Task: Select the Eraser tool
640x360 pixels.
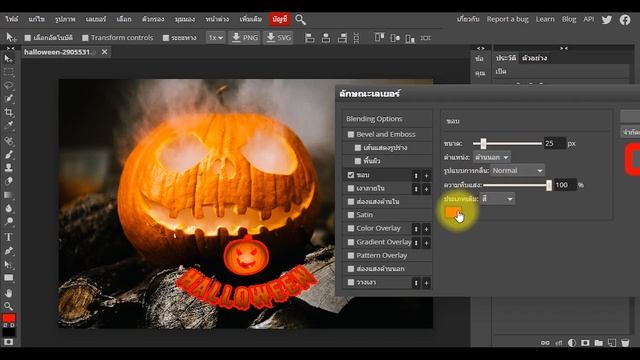Action: 8,181
